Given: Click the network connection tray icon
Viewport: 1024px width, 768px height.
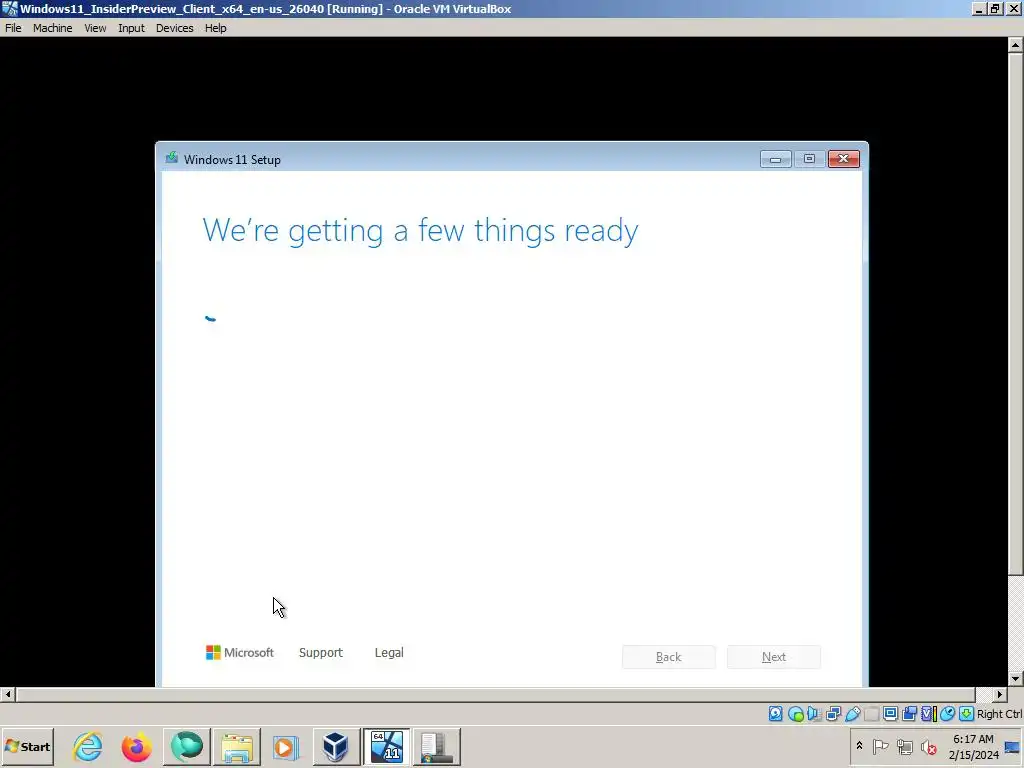Looking at the screenshot, I should pos(904,746).
